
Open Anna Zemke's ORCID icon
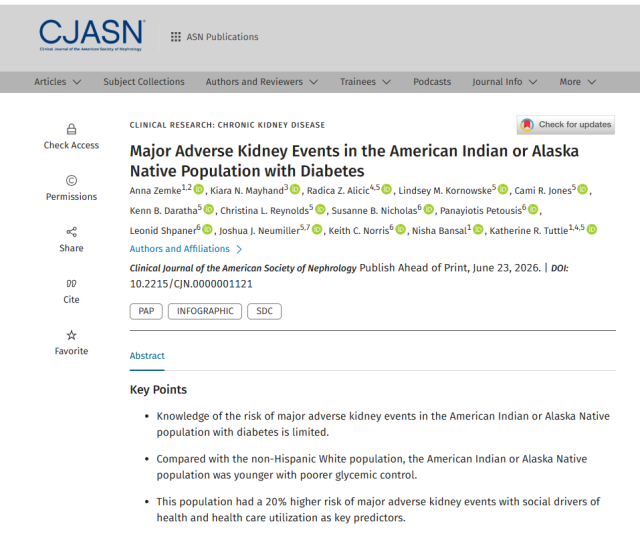tap(199, 189)
